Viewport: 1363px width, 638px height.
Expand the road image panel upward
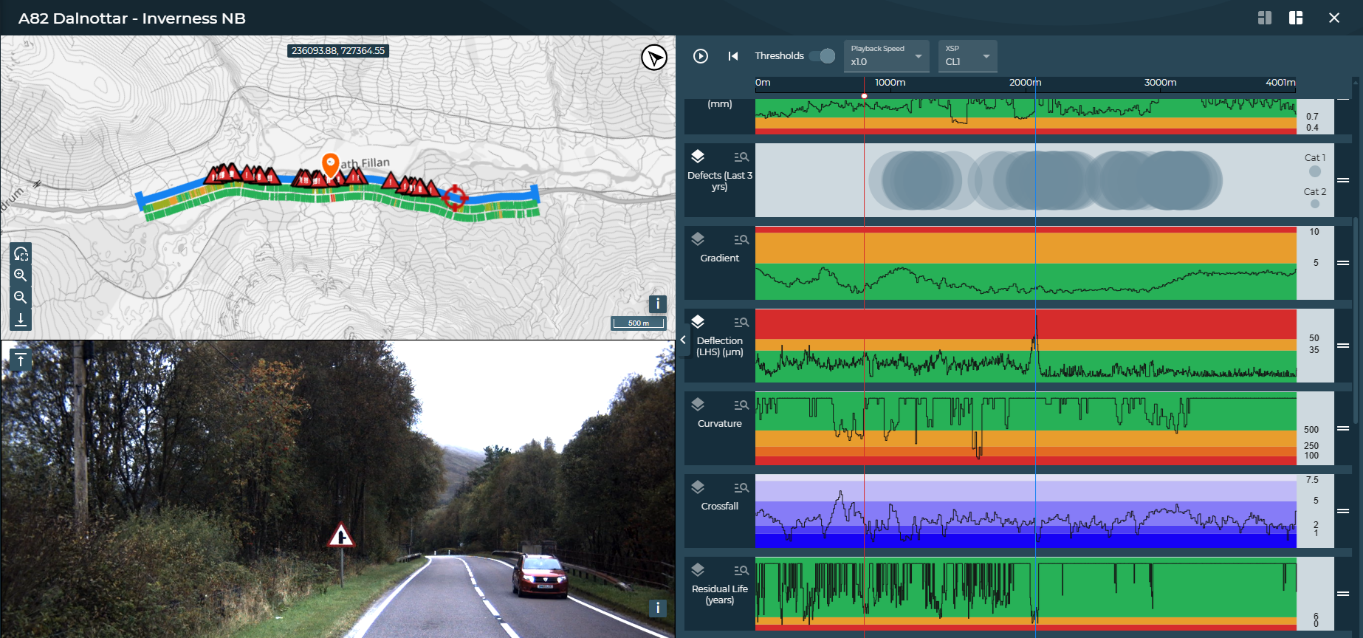pos(21,361)
